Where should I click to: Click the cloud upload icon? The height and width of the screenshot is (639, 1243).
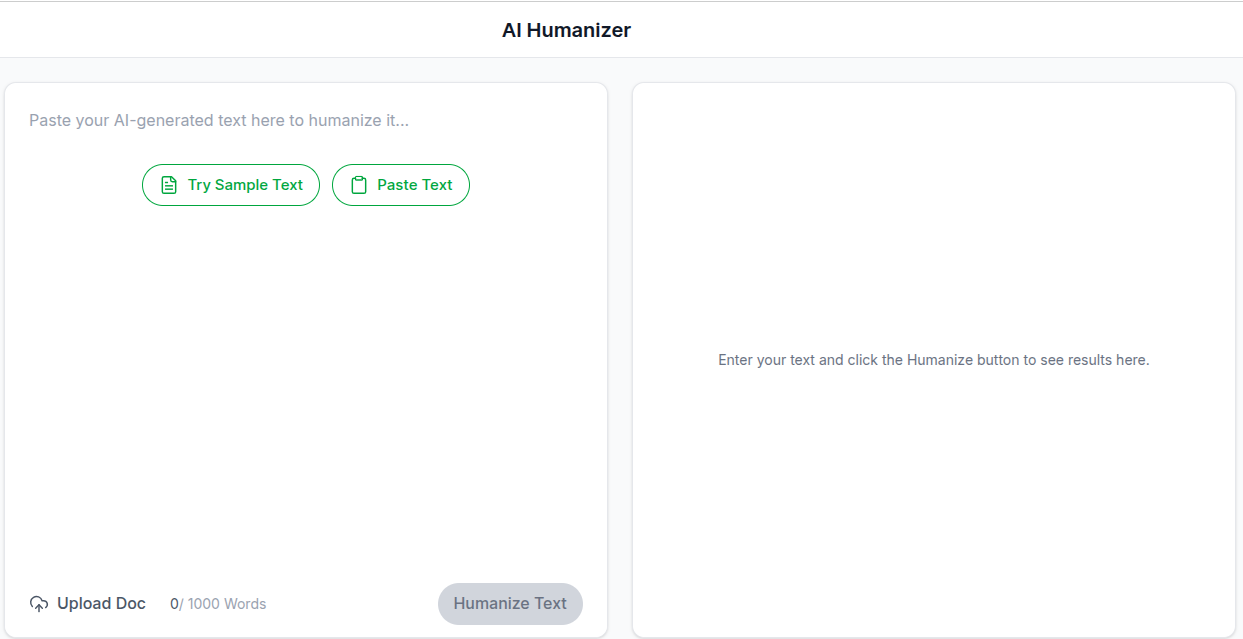39,604
